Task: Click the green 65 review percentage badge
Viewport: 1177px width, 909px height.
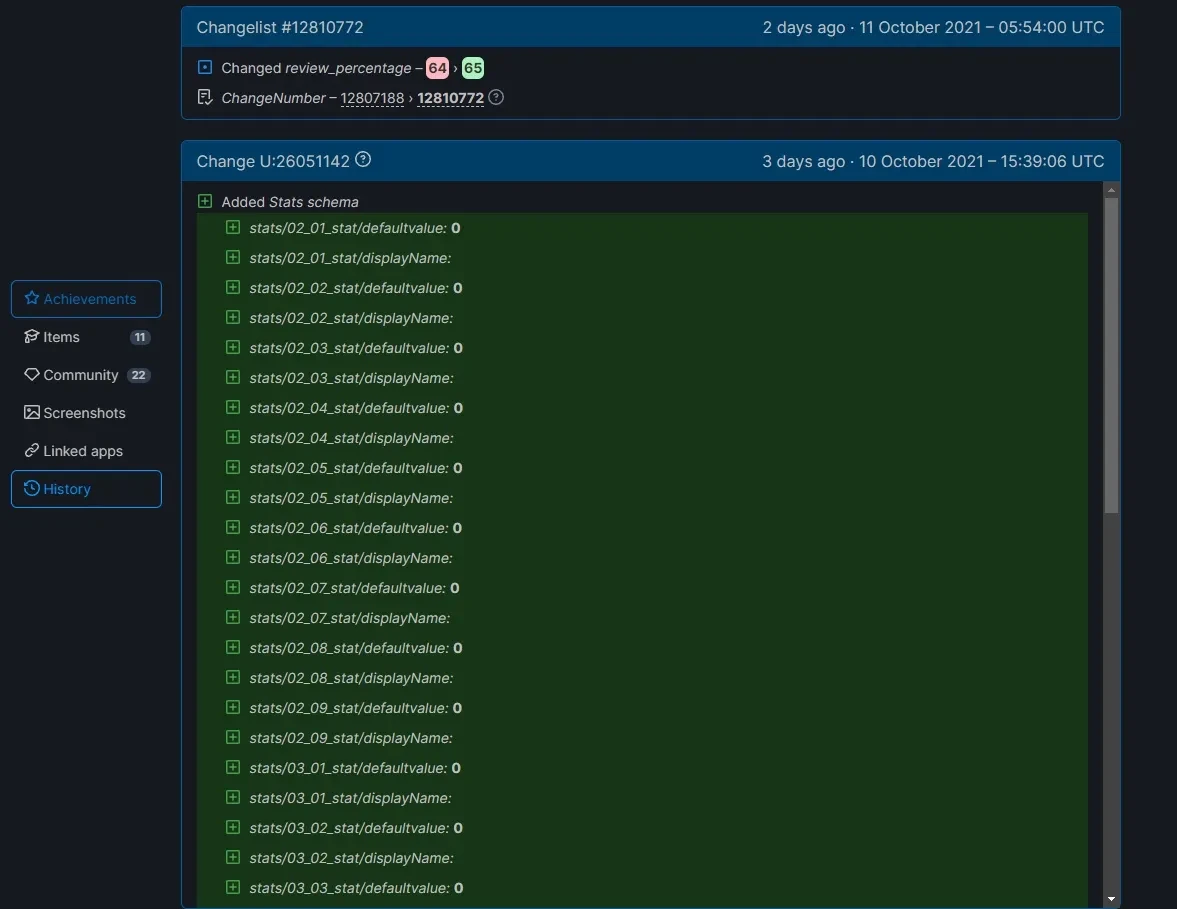Action: point(473,68)
